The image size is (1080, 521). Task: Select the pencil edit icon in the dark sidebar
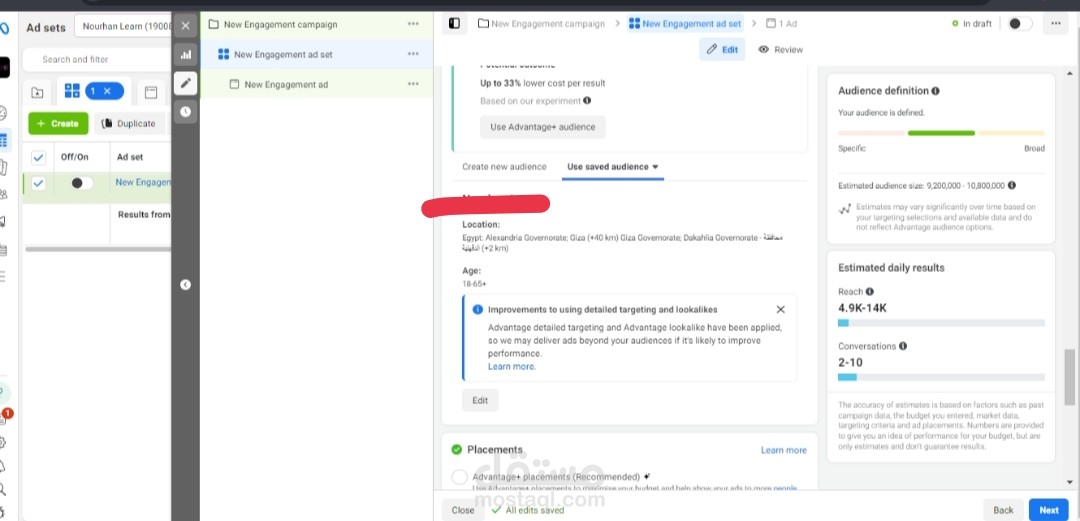pyautogui.click(x=185, y=83)
